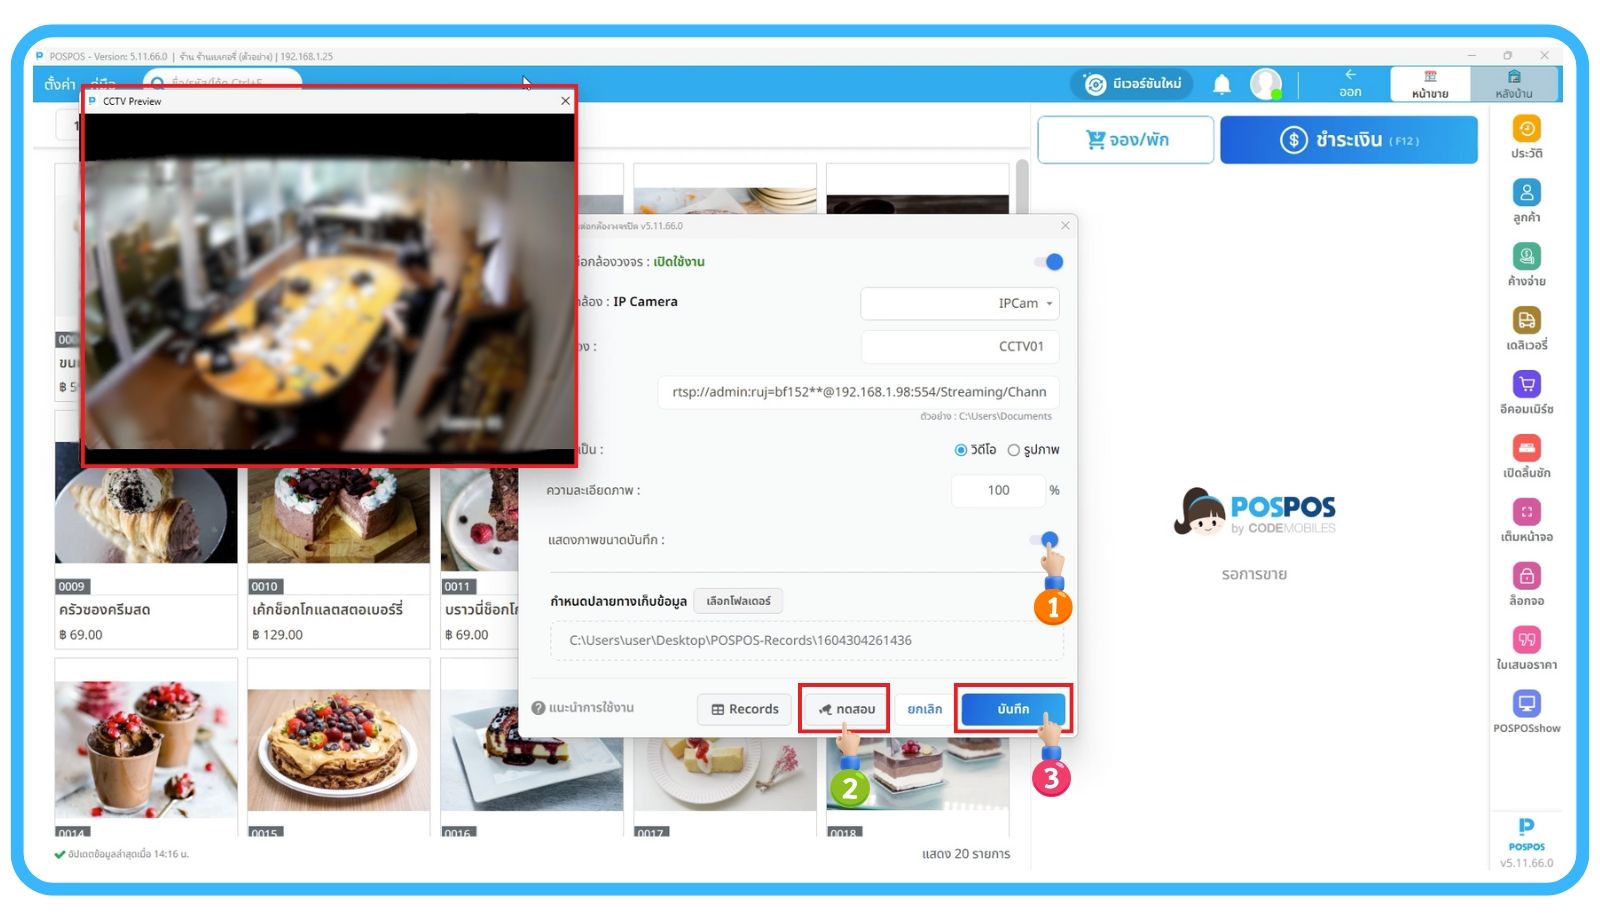Image resolution: width=1600 pixels, height=920 pixels.
Task: Select the รูปภาพ radio option
Action: tap(1014, 450)
